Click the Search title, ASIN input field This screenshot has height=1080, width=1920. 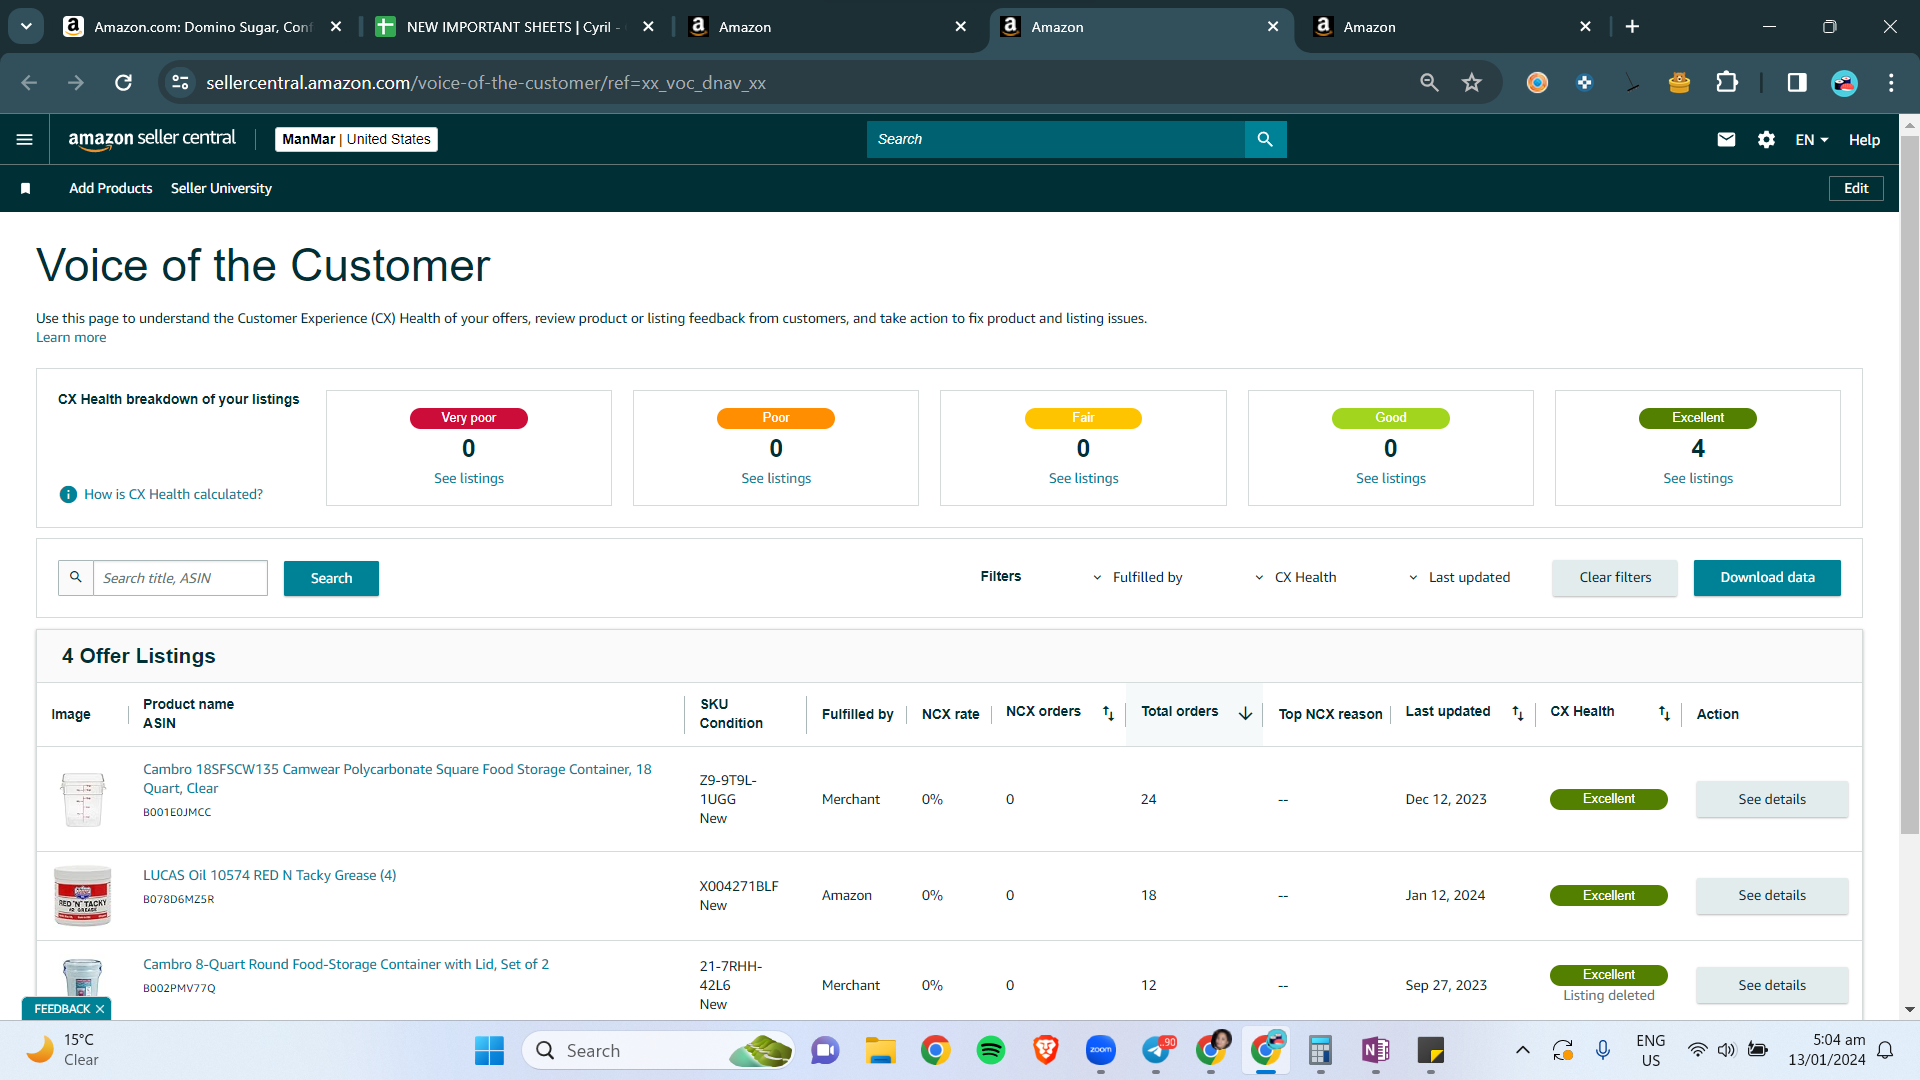(x=180, y=578)
